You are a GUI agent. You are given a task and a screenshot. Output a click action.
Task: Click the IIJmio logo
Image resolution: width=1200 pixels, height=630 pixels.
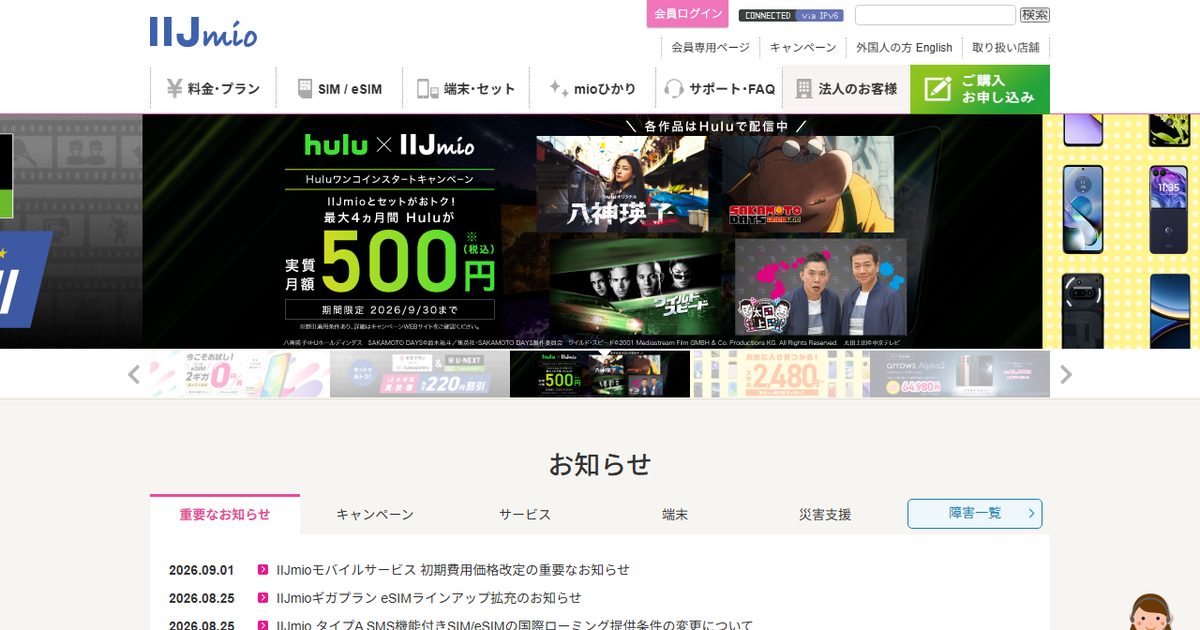tap(203, 32)
